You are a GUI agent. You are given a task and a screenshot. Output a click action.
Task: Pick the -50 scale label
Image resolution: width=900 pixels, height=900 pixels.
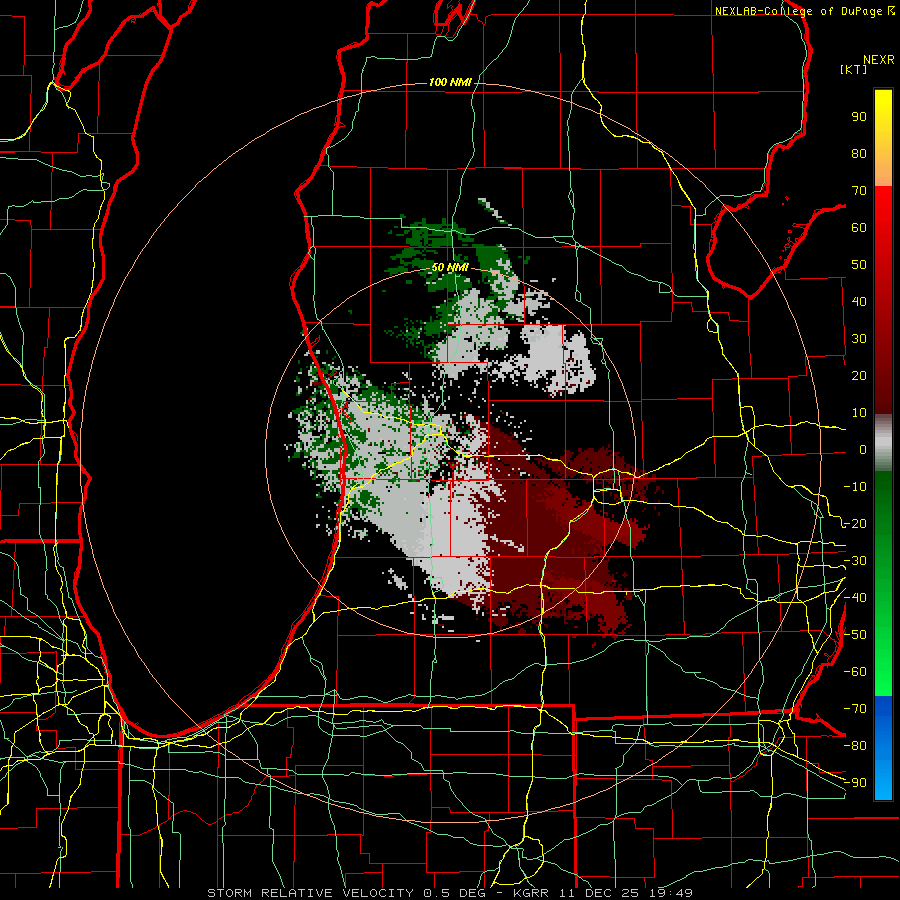(855, 635)
